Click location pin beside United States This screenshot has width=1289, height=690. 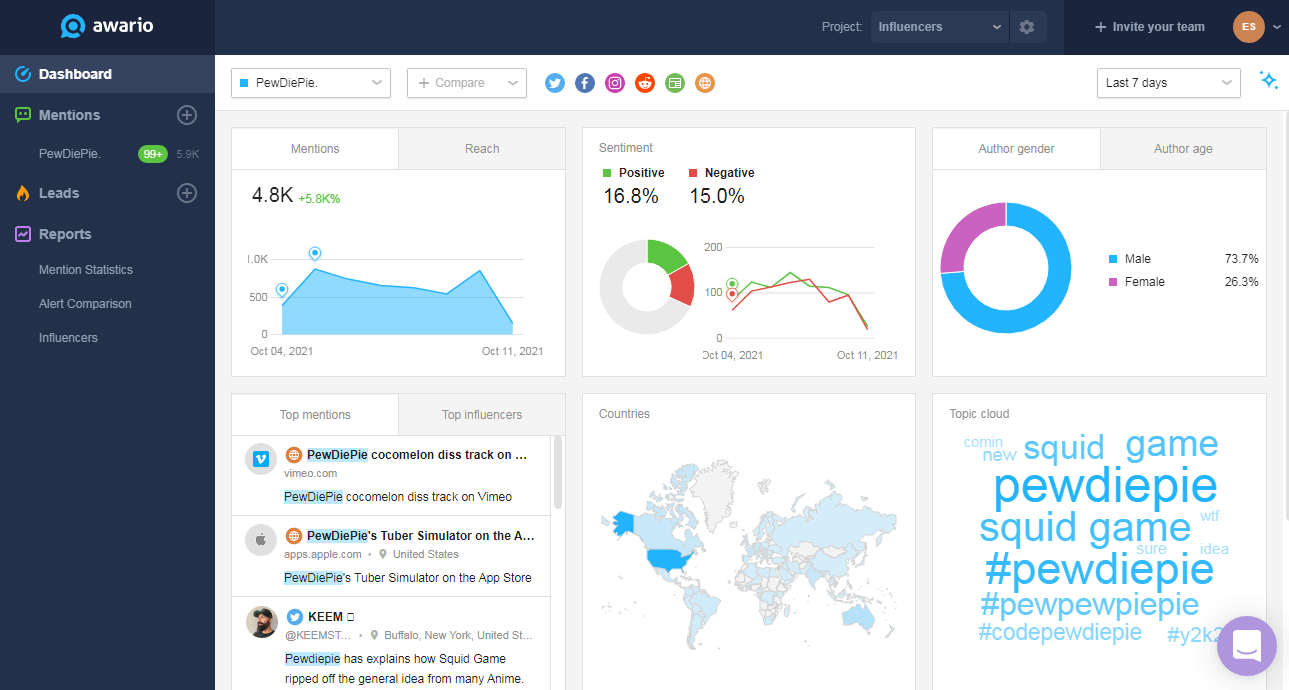pos(383,554)
